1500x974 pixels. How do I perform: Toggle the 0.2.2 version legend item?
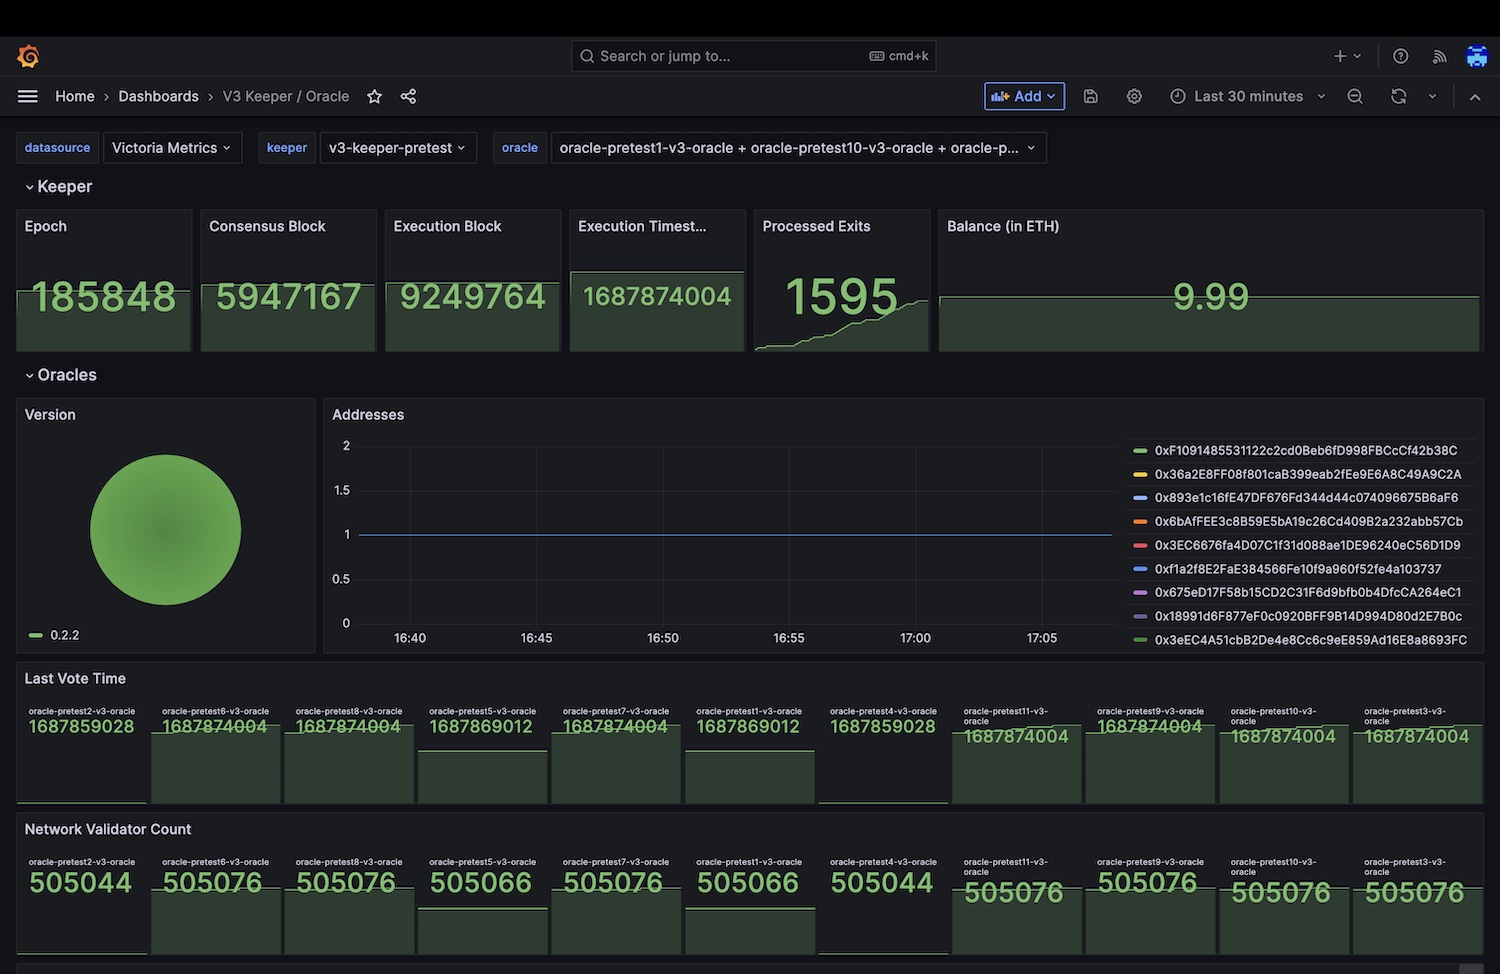(64, 635)
